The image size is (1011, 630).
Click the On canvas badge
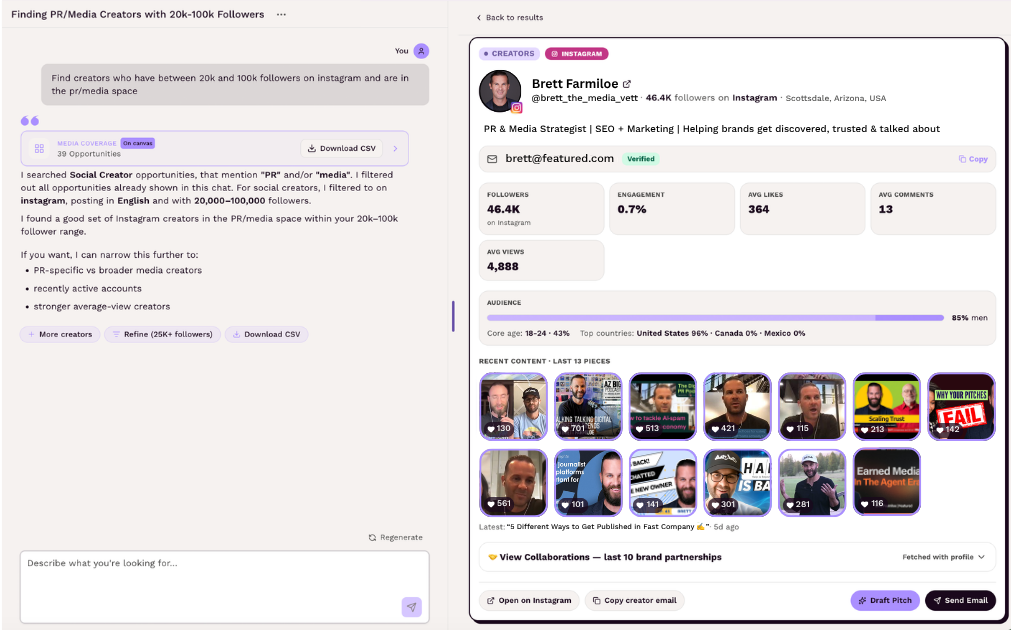pyautogui.click(x=137, y=143)
